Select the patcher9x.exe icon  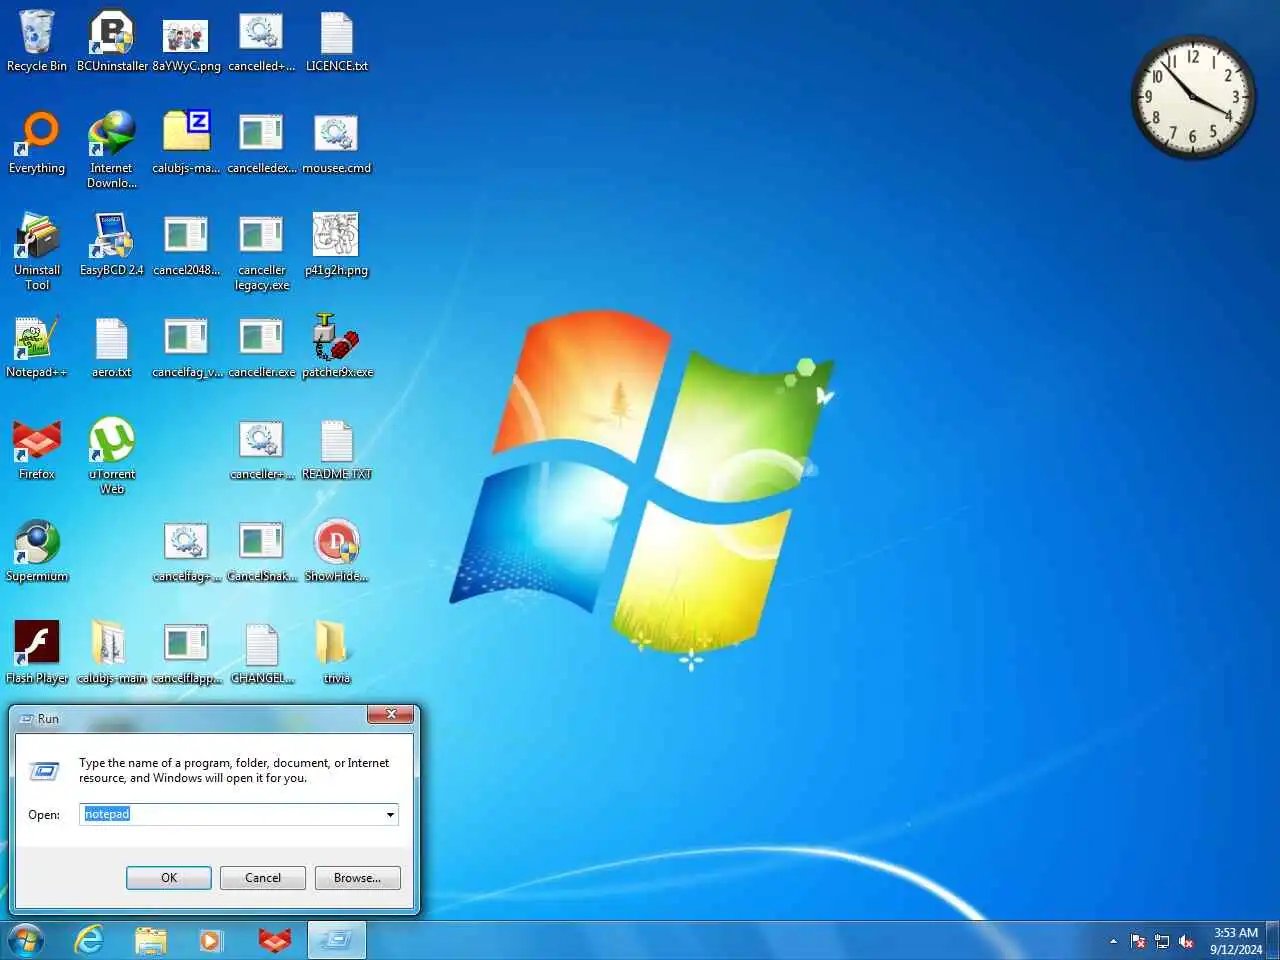(337, 348)
